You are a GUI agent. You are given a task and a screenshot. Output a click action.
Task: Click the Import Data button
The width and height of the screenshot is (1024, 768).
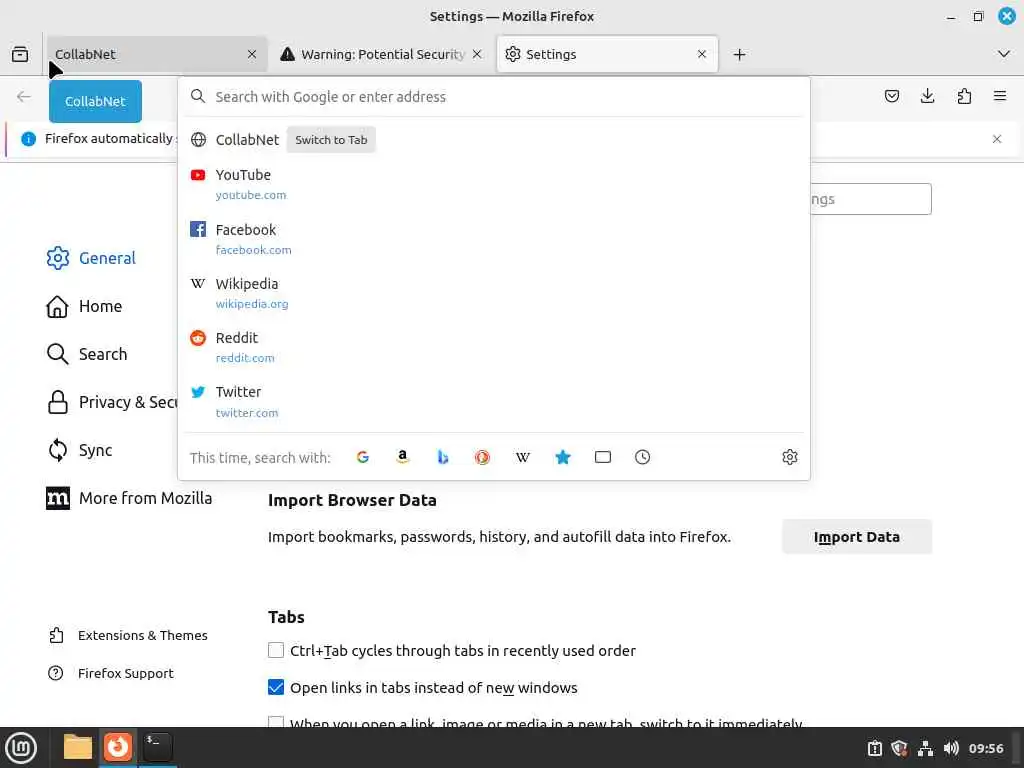click(857, 537)
